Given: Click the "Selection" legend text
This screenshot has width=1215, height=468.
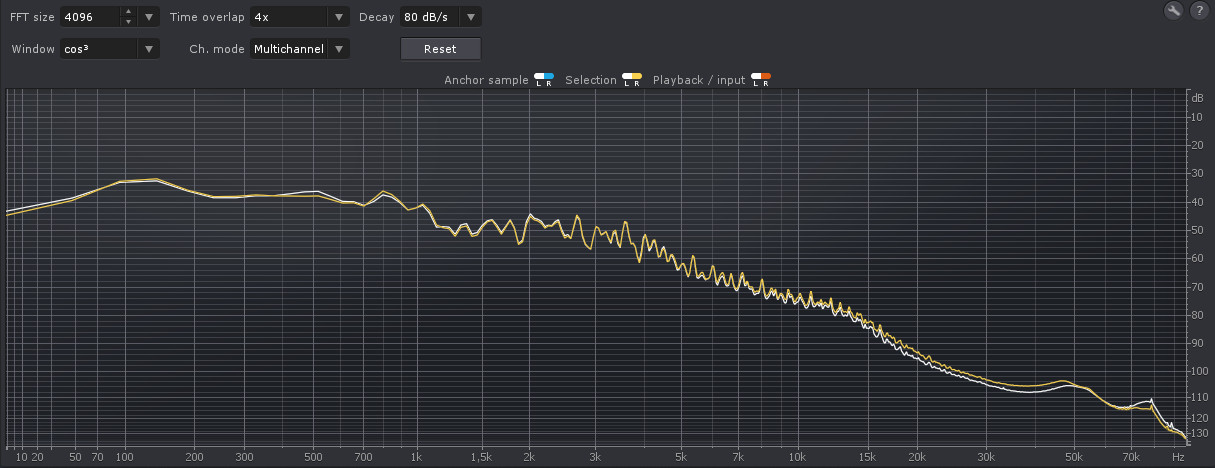Looking at the screenshot, I should click(x=591, y=80).
